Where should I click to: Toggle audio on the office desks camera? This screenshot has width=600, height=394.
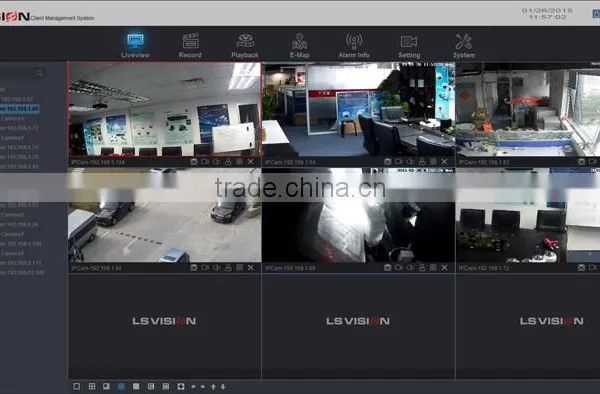click(x=410, y=162)
